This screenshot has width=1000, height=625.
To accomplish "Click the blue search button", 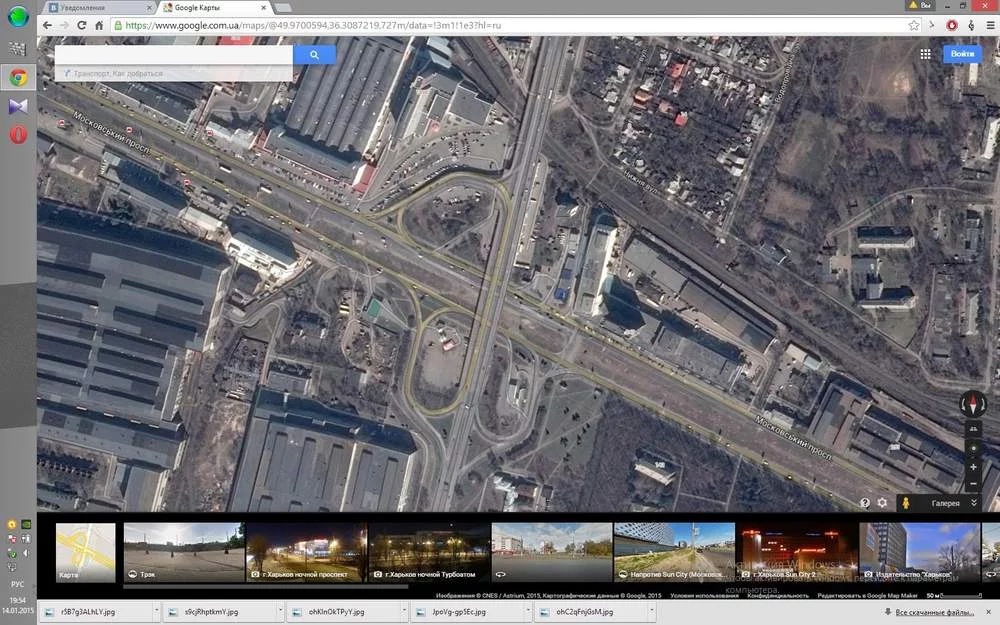I will click(x=314, y=55).
